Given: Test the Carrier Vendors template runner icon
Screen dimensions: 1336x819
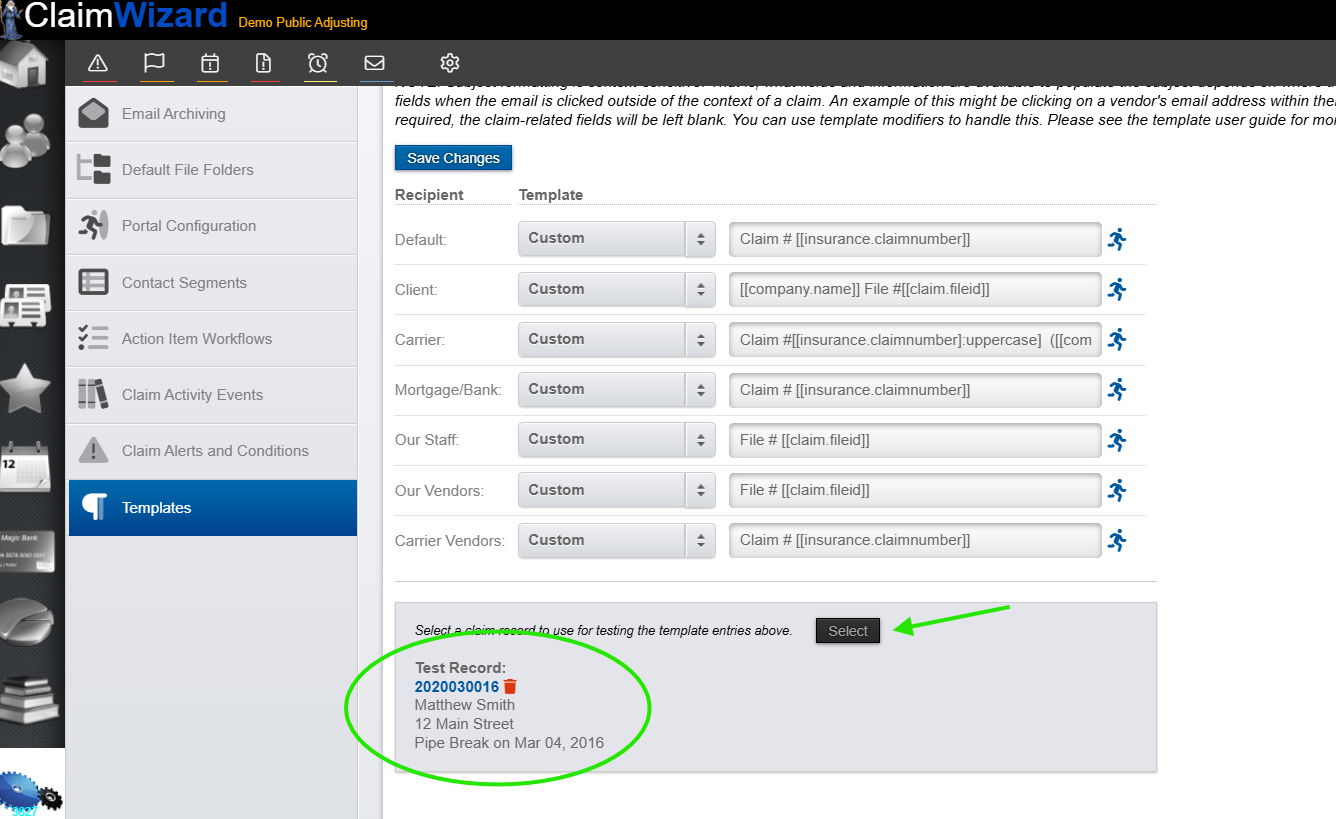Looking at the screenshot, I should [1117, 540].
